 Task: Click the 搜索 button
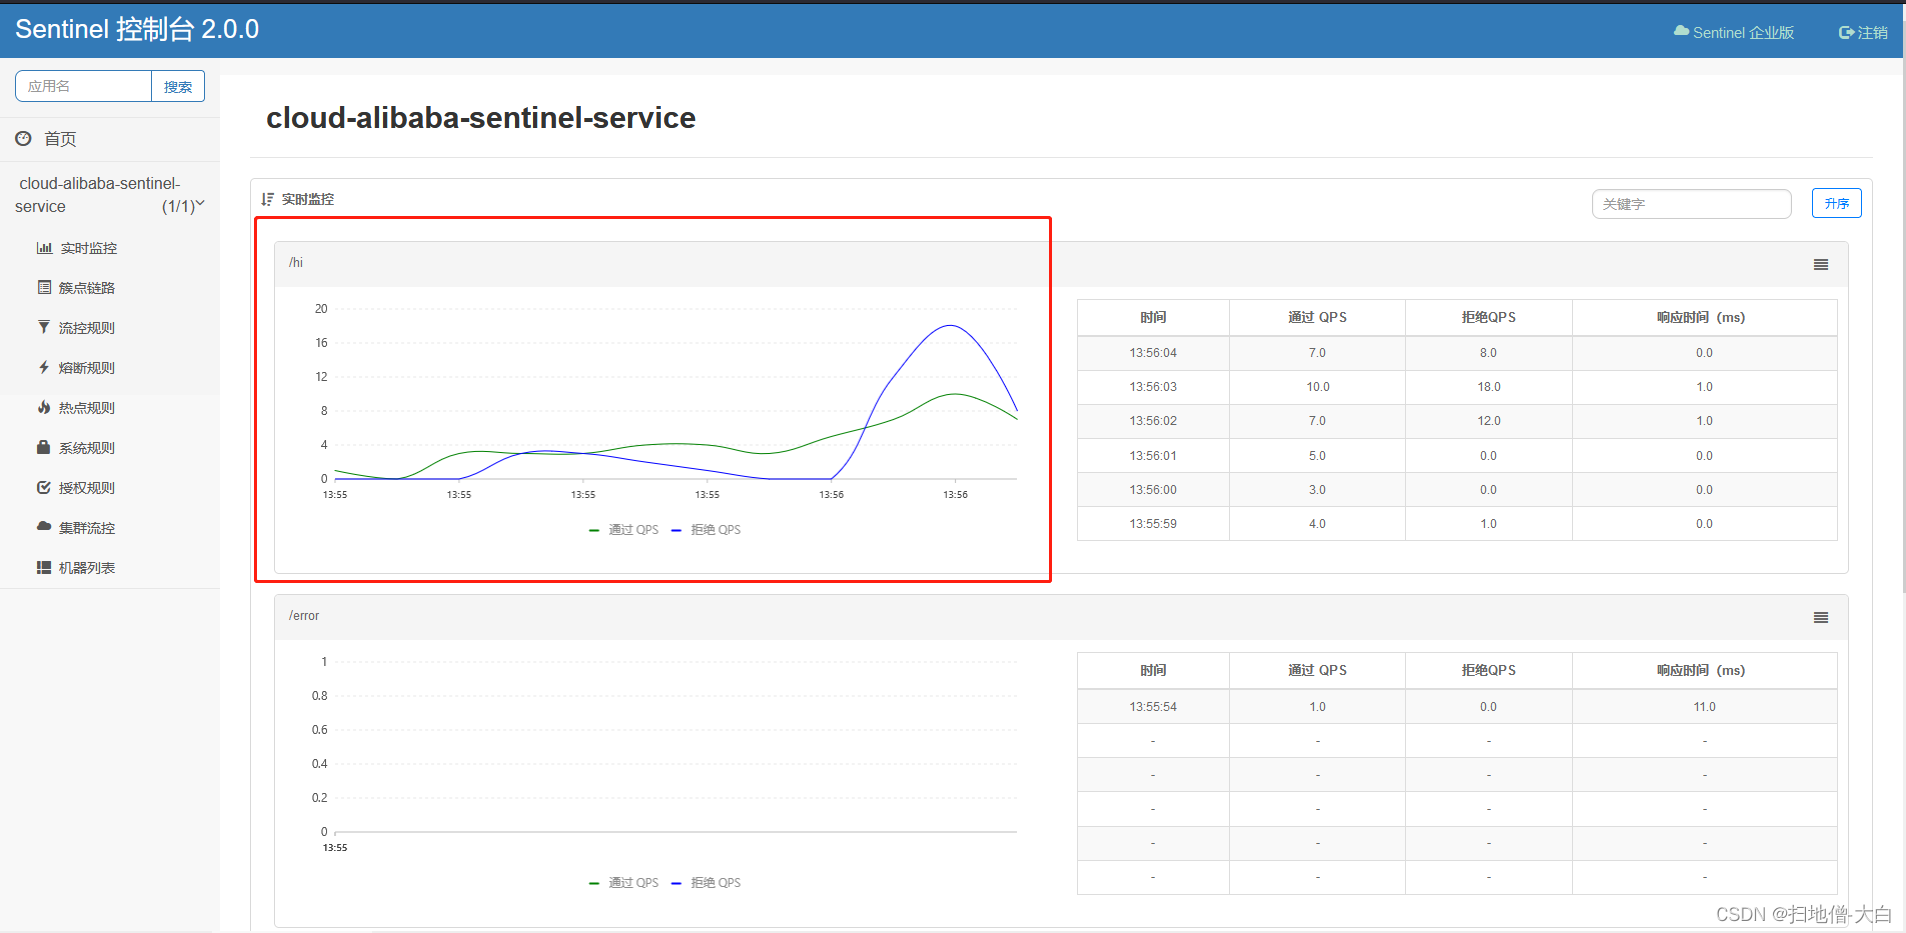(x=178, y=86)
